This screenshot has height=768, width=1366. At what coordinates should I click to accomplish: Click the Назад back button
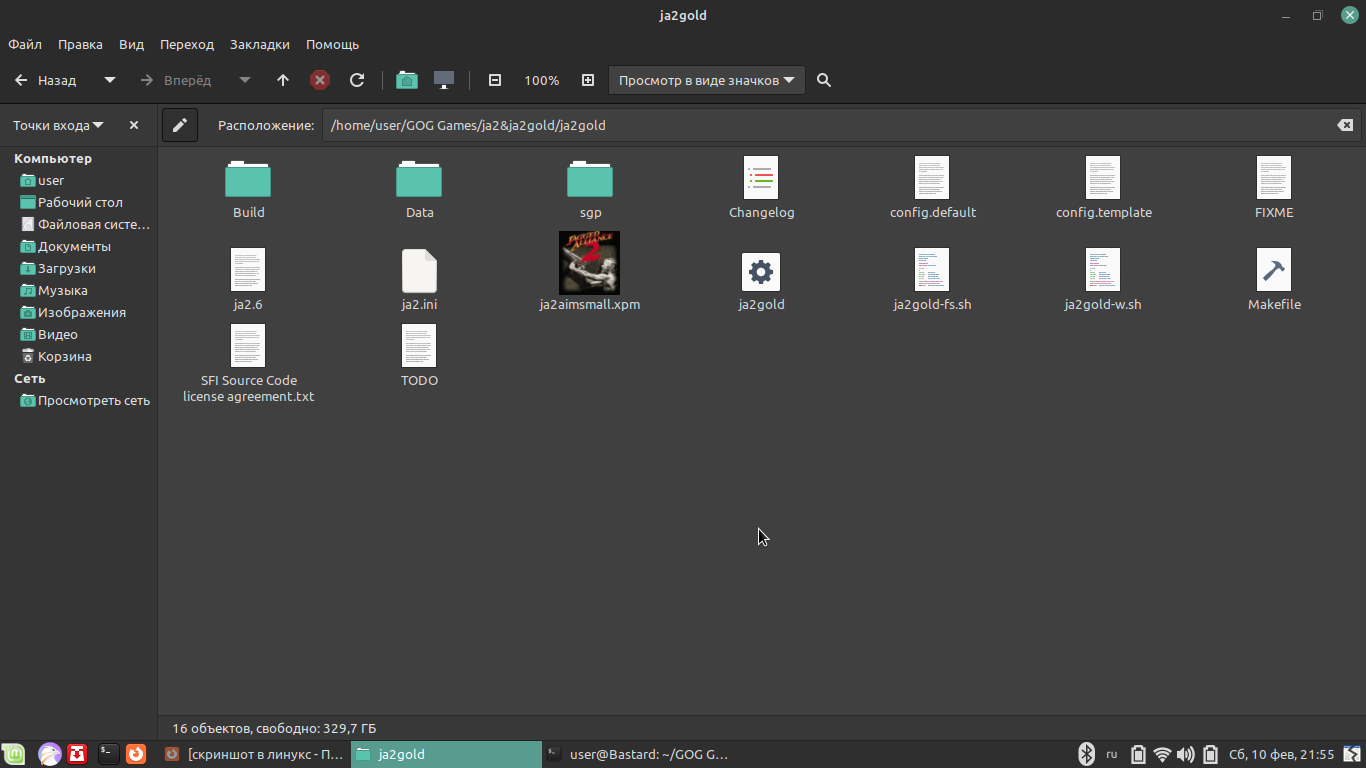click(46, 80)
